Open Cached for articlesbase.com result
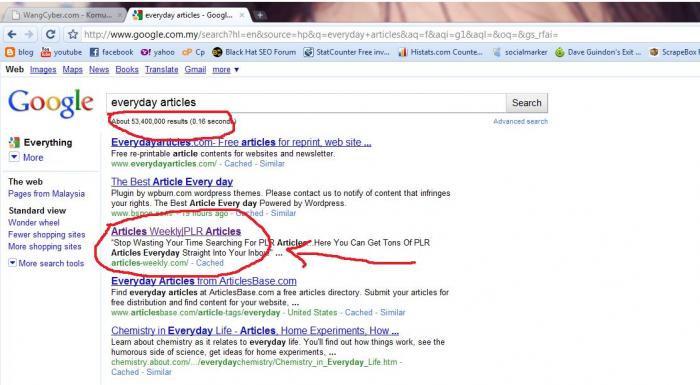This screenshot has height=385, width=700. [358, 313]
